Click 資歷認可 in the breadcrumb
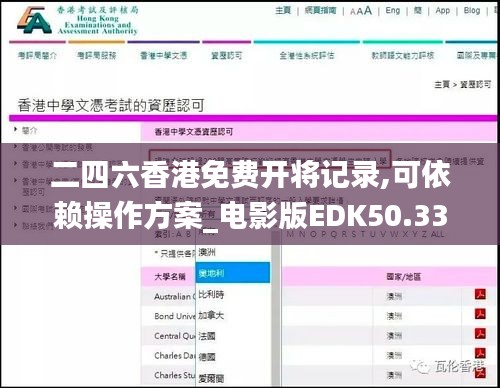This screenshot has height=388, width=500. (x=476, y=85)
